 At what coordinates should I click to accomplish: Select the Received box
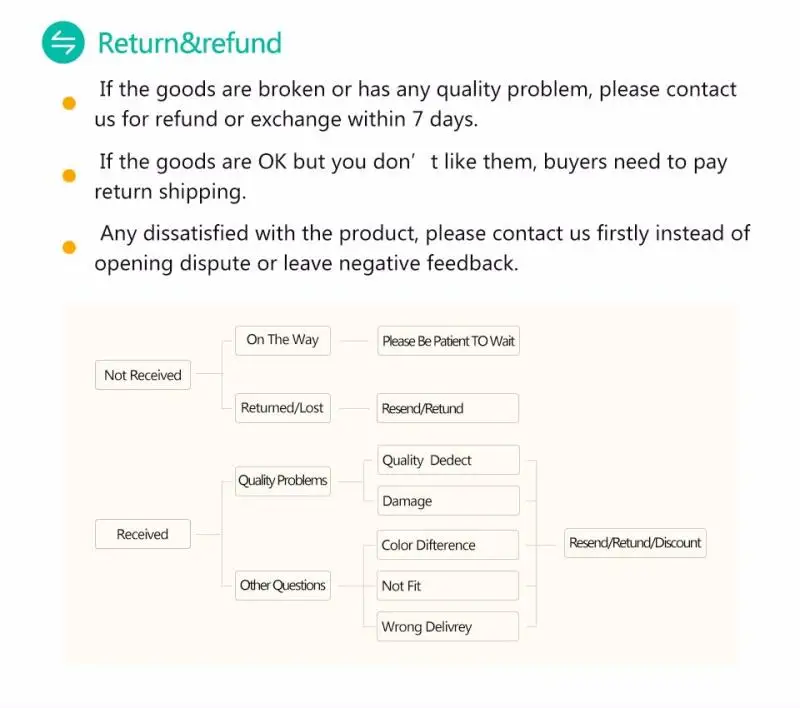[x=143, y=534]
